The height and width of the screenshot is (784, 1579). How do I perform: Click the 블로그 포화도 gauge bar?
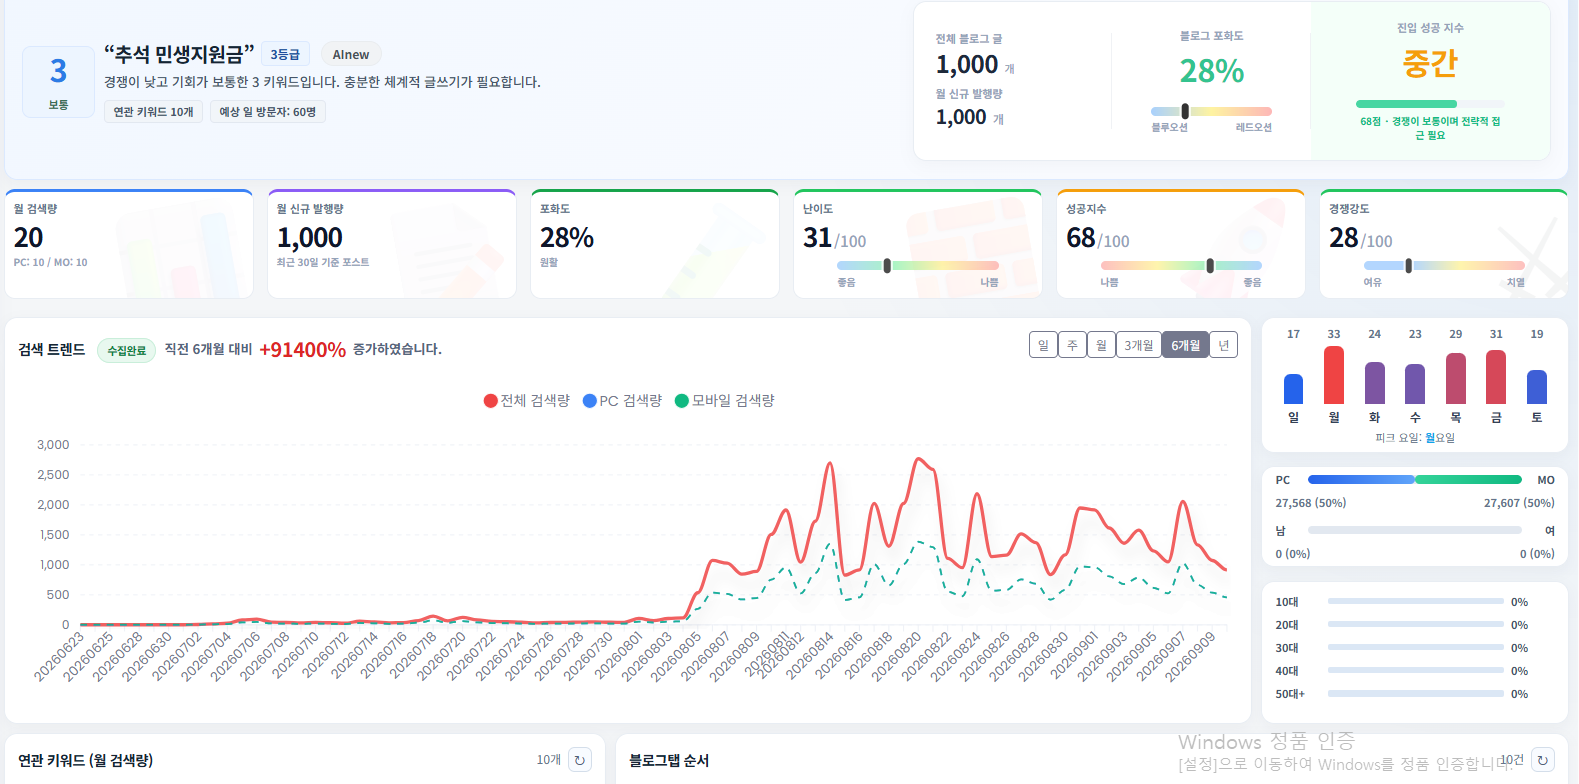point(1211,111)
